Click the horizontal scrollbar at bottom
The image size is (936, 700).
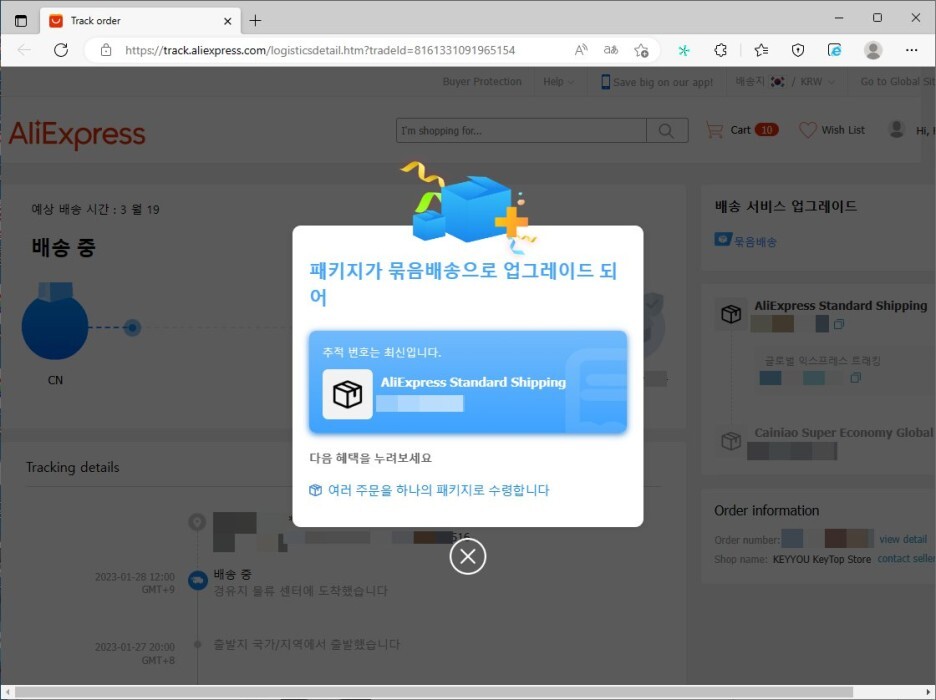pos(433,692)
